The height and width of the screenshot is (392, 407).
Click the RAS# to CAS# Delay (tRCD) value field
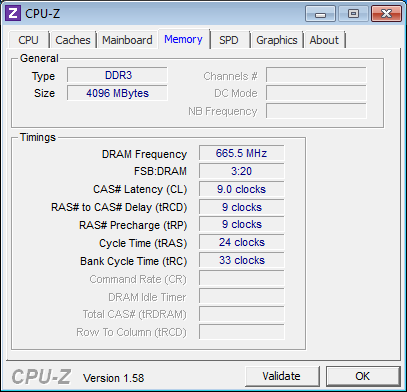(242, 207)
